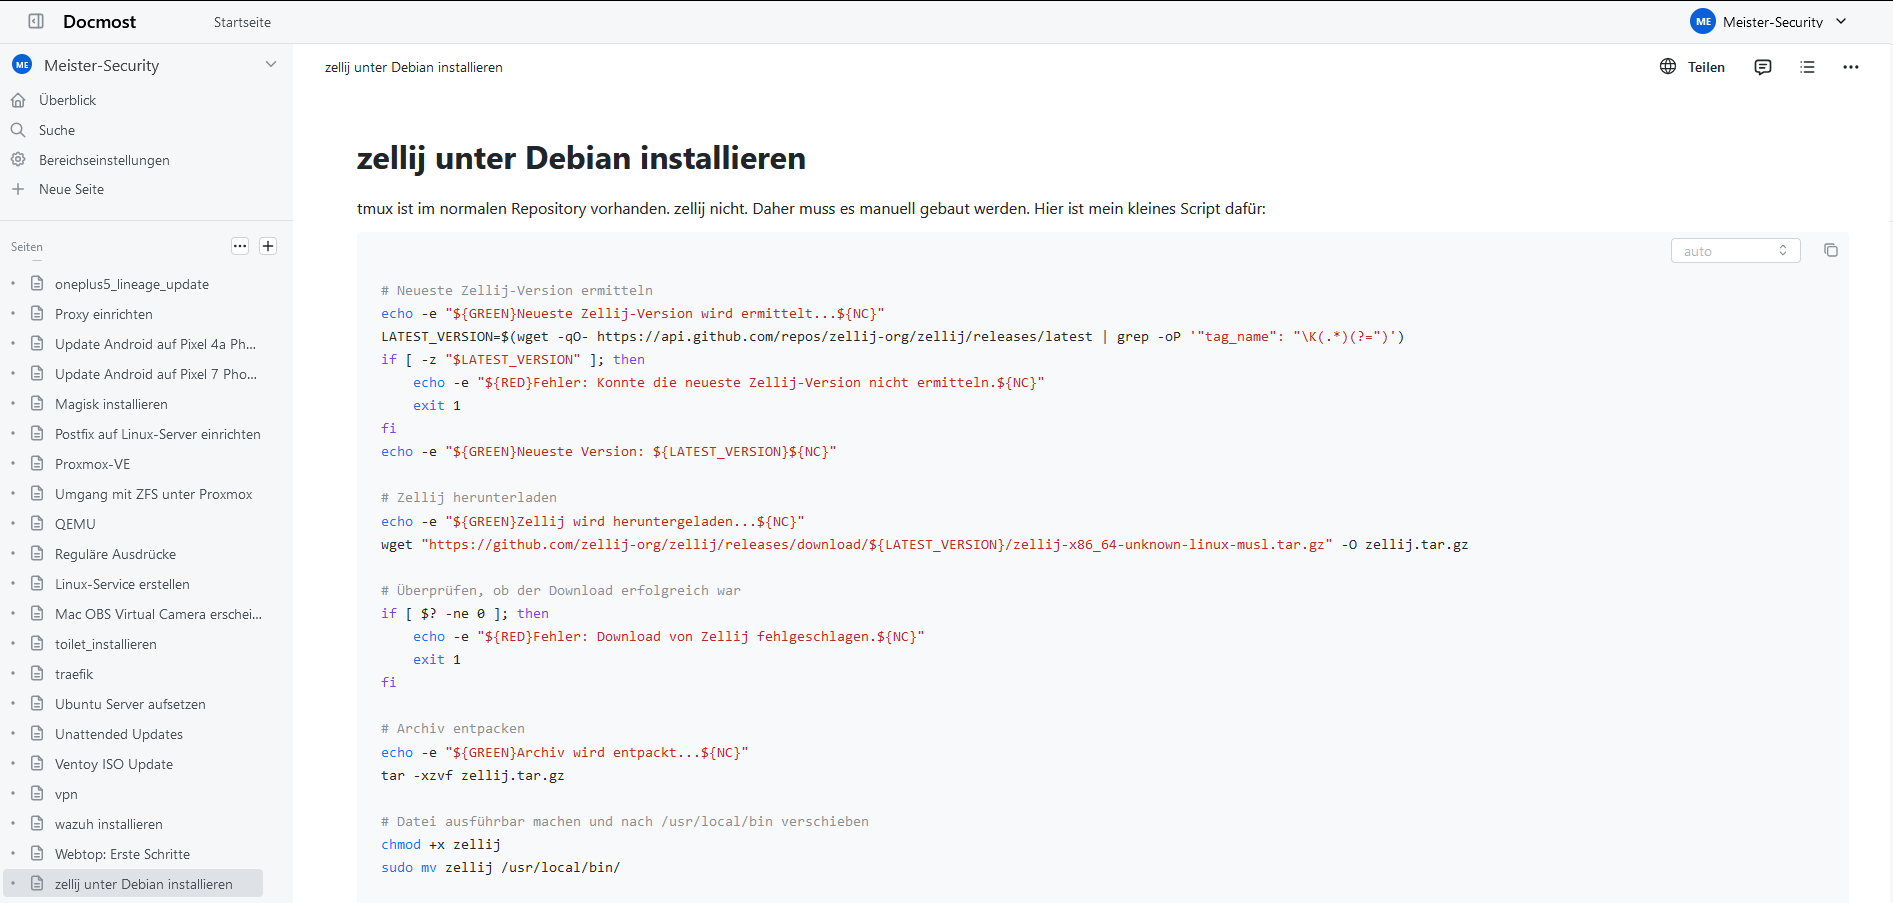The image size is (1893, 903).
Task: Open the code block language selector showing auto
Action: tap(1735, 250)
